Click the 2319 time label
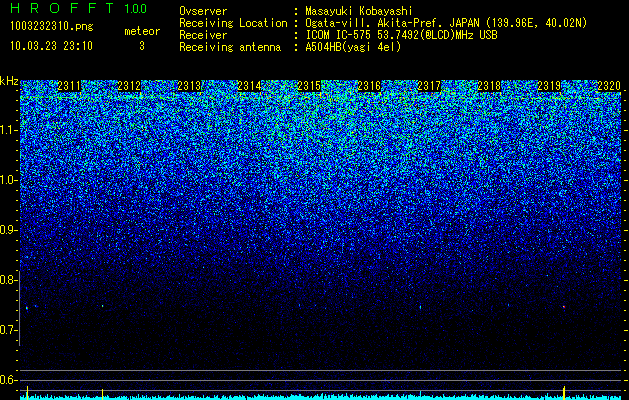Viewport: 629px width, 400px height. [549, 86]
